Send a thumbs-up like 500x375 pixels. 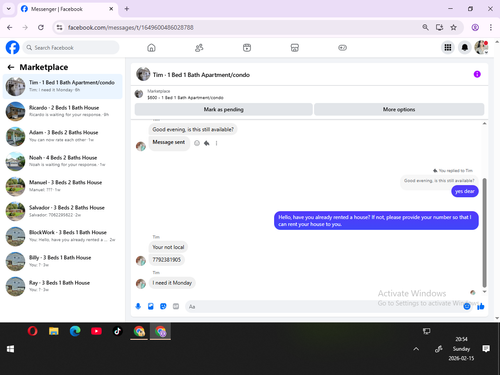pos(480,306)
